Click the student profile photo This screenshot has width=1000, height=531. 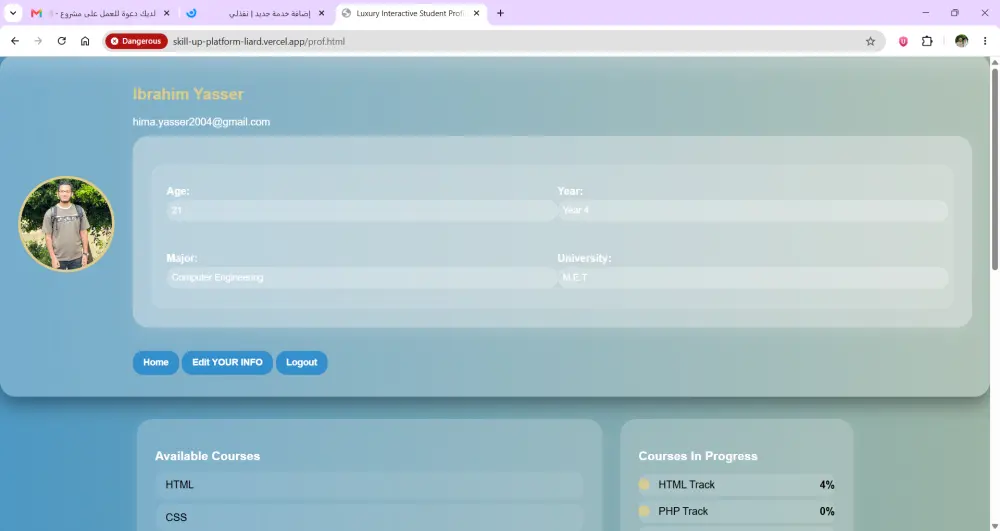pos(66,224)
